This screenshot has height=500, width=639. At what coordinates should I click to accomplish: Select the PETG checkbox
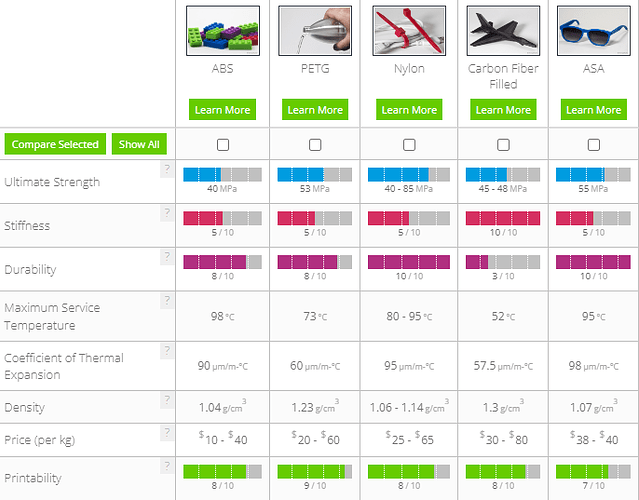click(315, 144)
